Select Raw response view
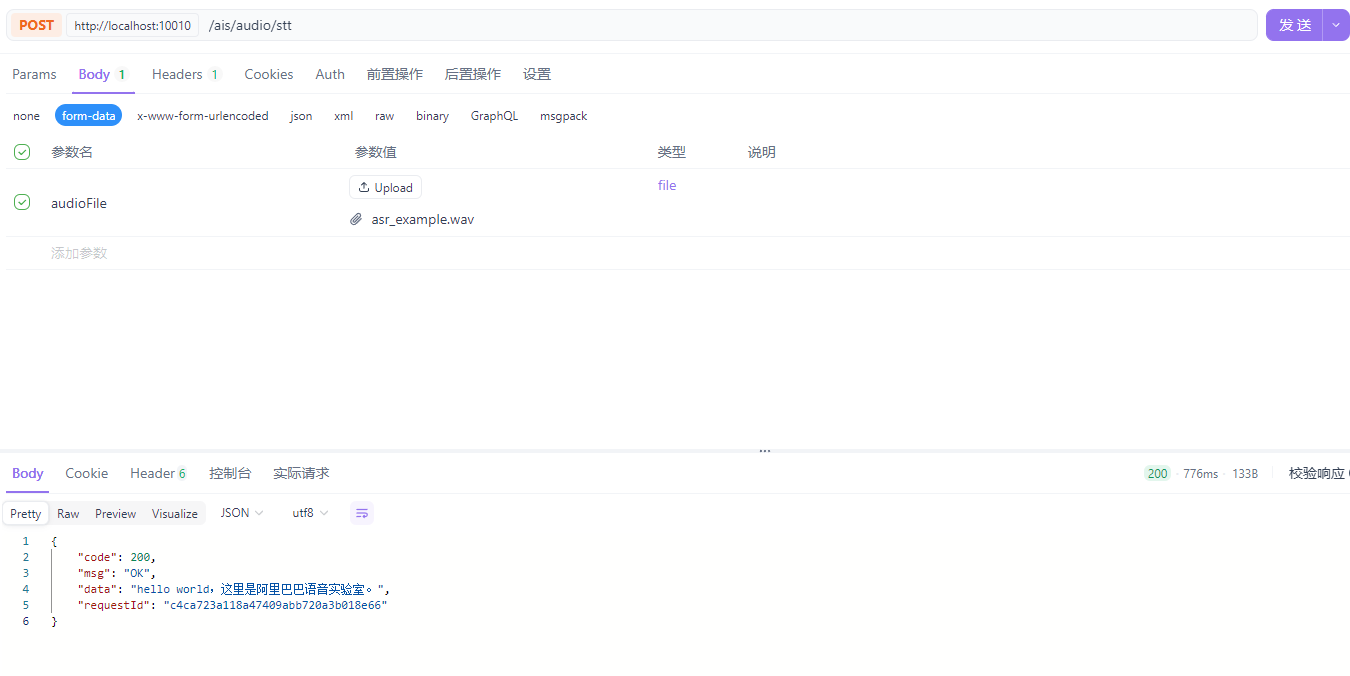 click(x=68, y=514)
